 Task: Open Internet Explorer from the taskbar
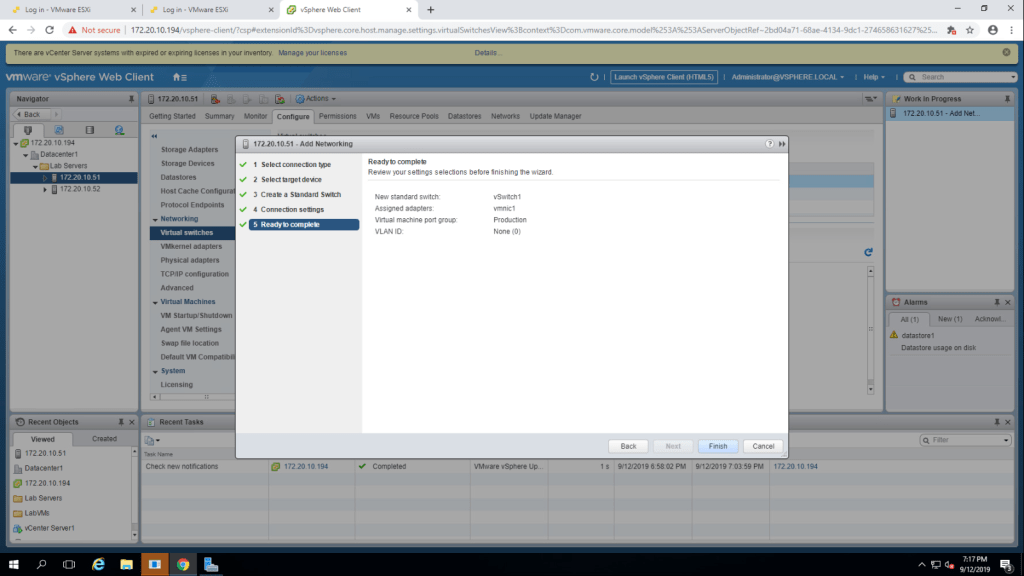(98, 564)
